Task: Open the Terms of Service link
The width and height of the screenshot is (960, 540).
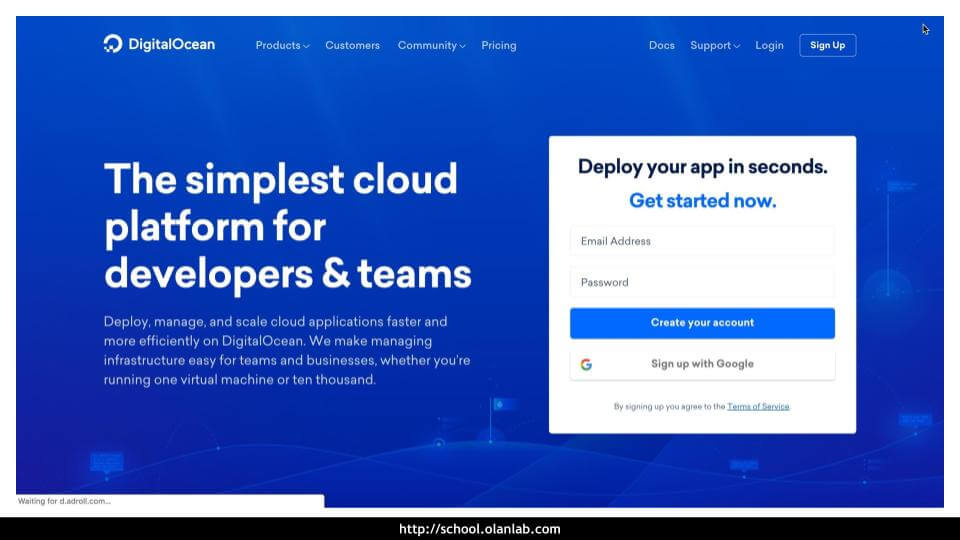Action: (758, 407)
